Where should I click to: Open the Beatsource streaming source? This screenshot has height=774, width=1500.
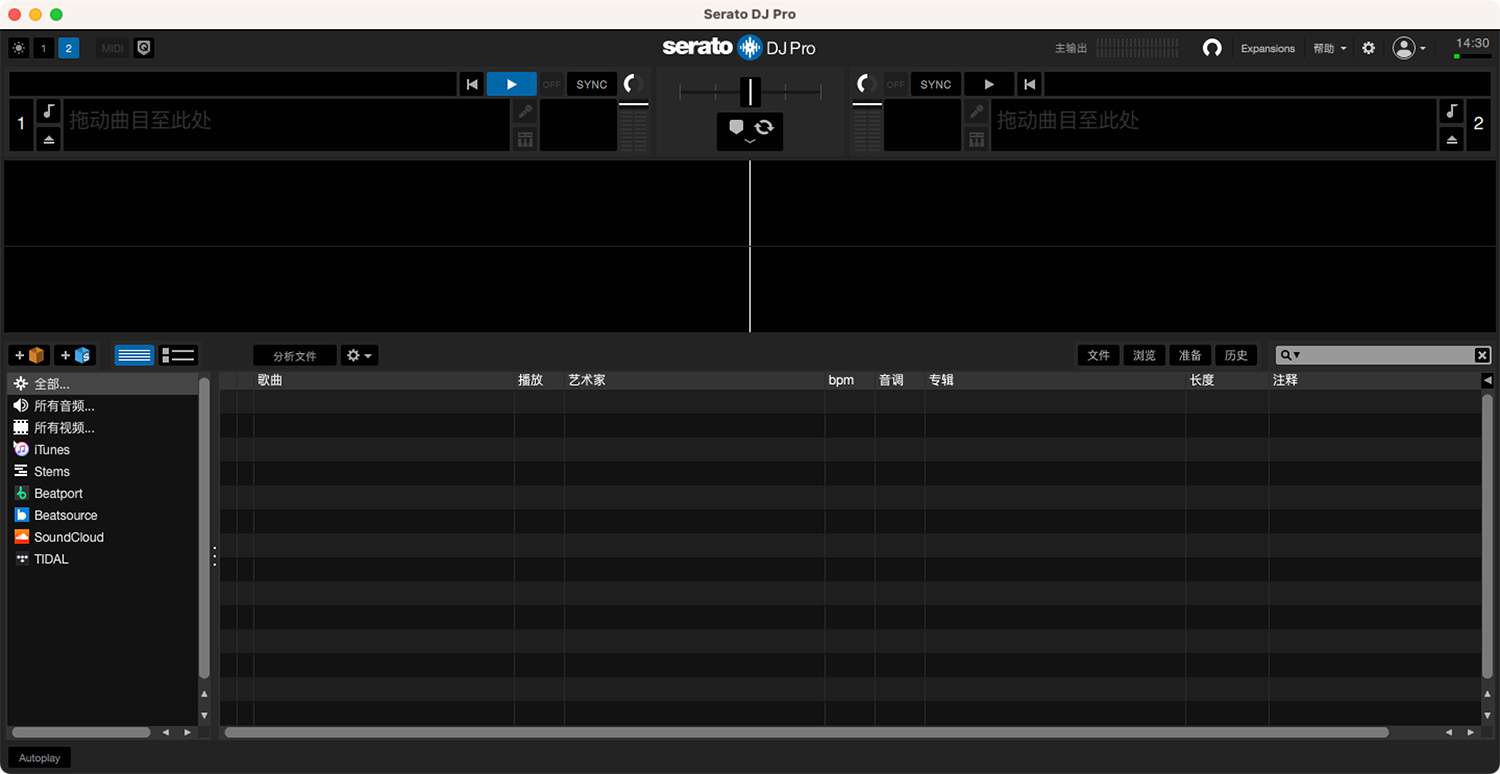103,516
